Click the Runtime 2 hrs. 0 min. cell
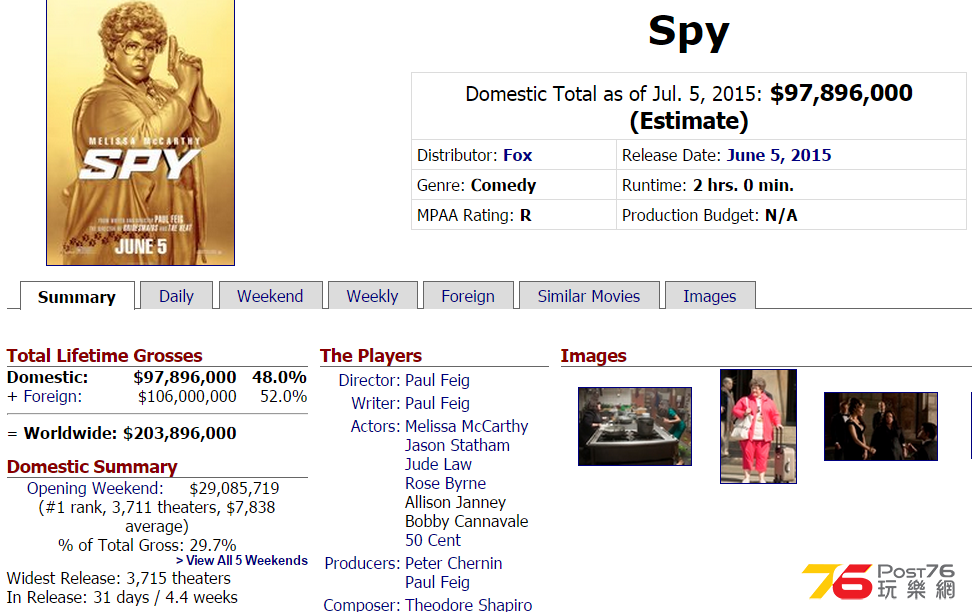Screen dimensions: 972x612 tap(791, 185)
